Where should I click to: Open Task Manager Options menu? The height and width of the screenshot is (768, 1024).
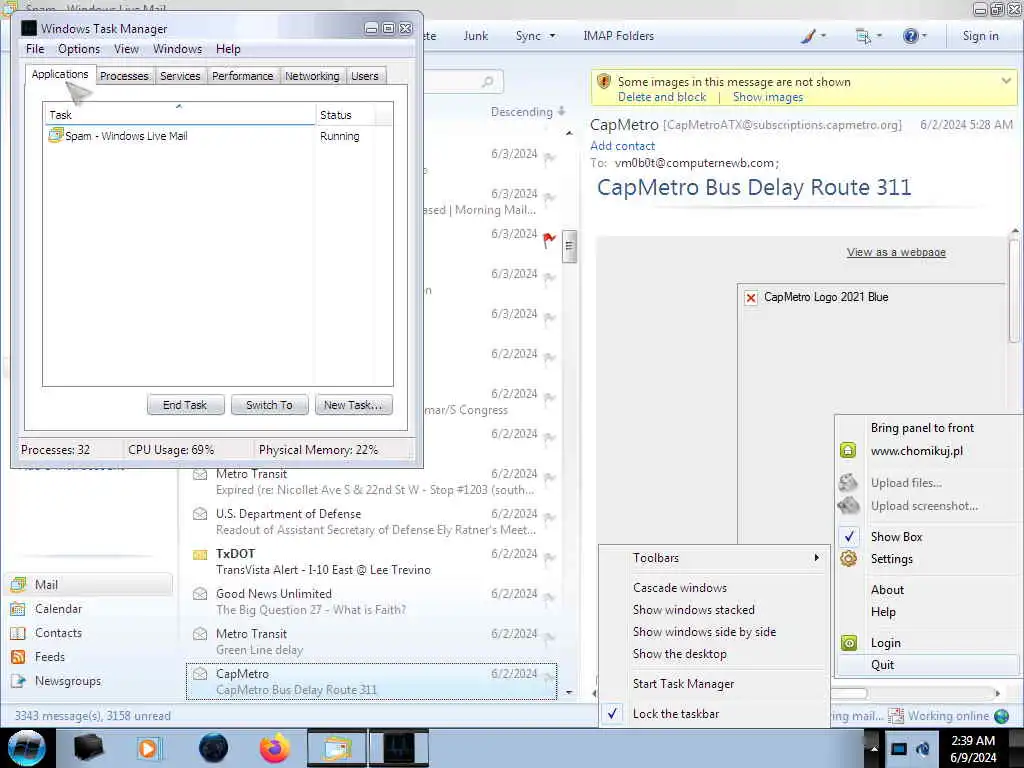click(x=79, y=49)
